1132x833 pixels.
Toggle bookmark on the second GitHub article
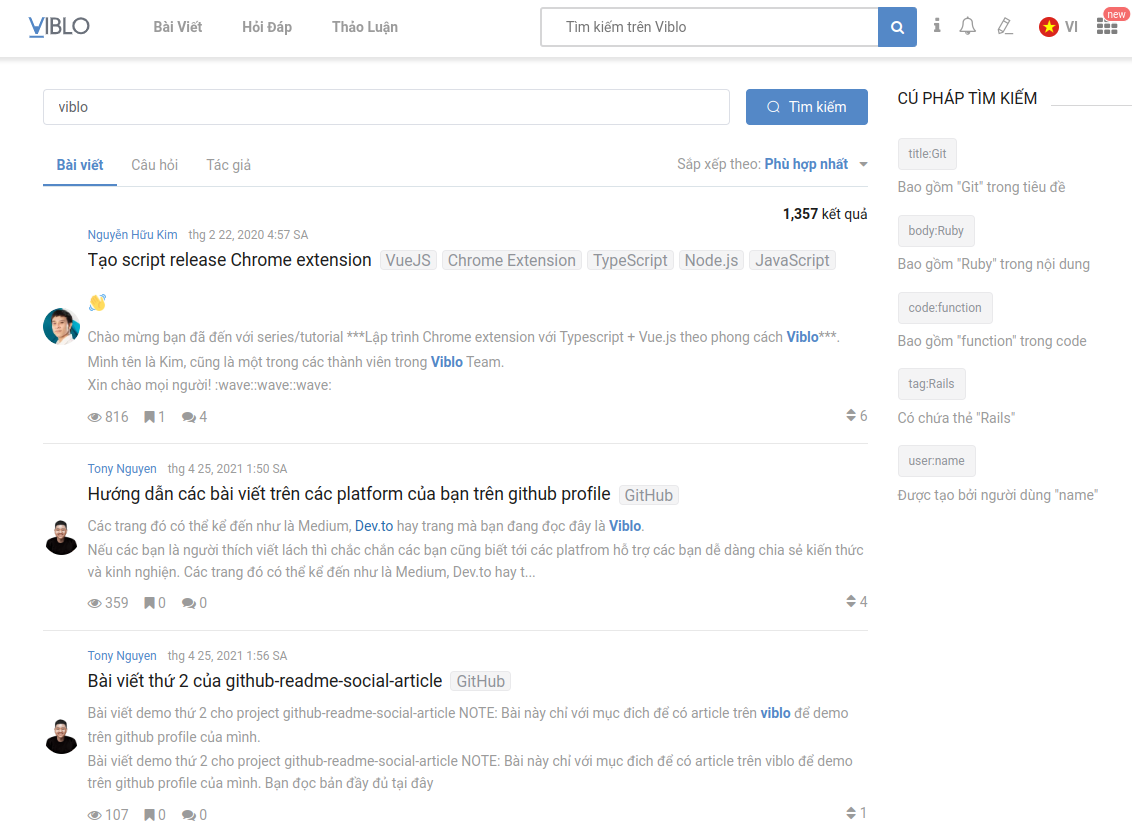[148, 814]
